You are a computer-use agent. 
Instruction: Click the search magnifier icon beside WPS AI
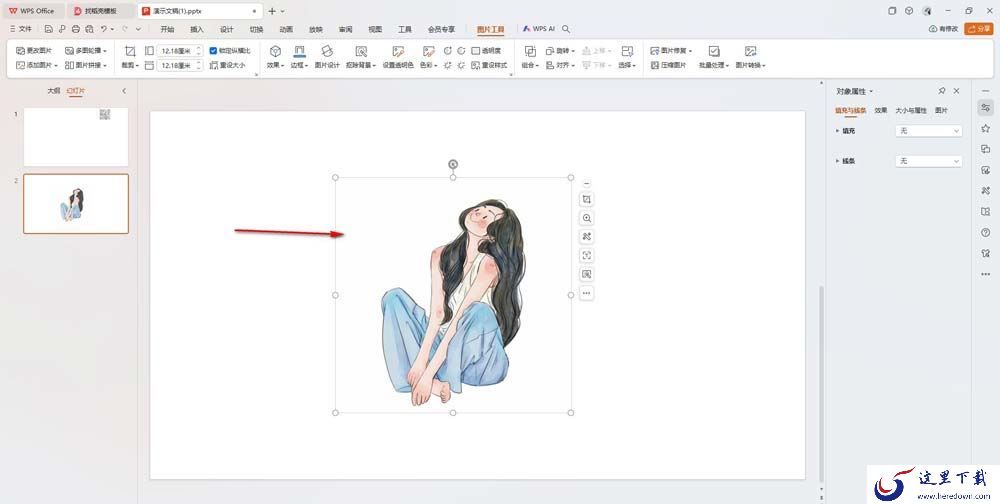566,29
